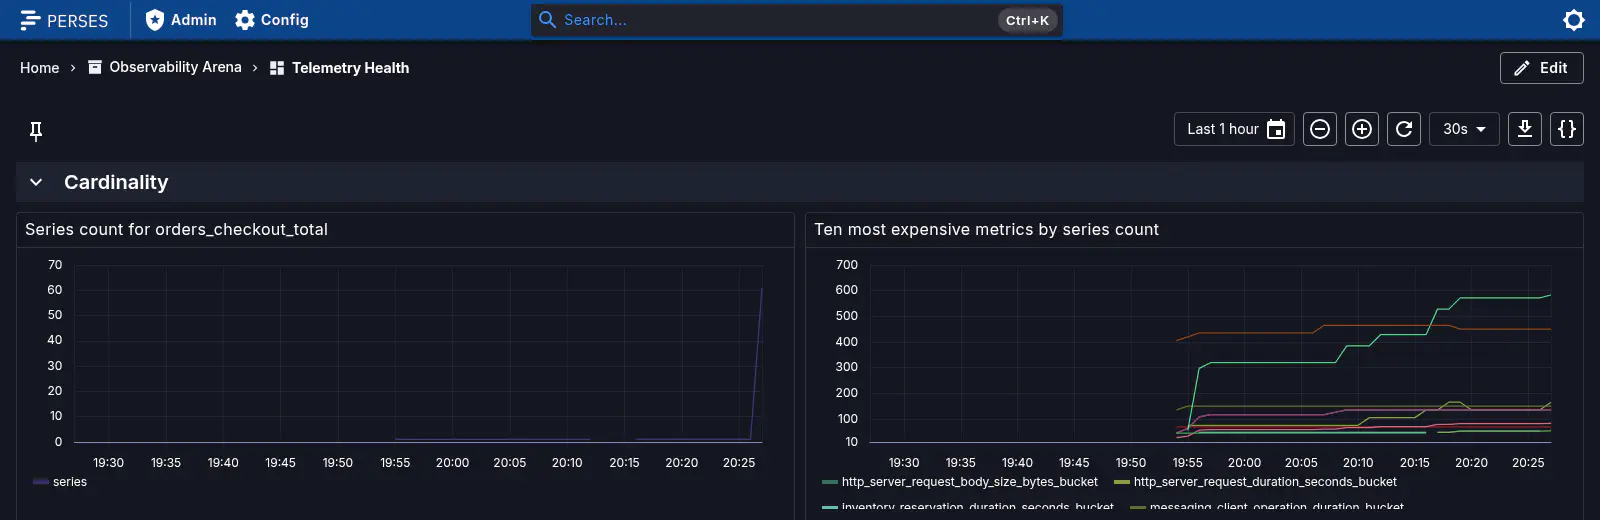Screen dimensions: 1600x520
Task: Open theme settings gear icon
Action: [x=1574, y=20]
